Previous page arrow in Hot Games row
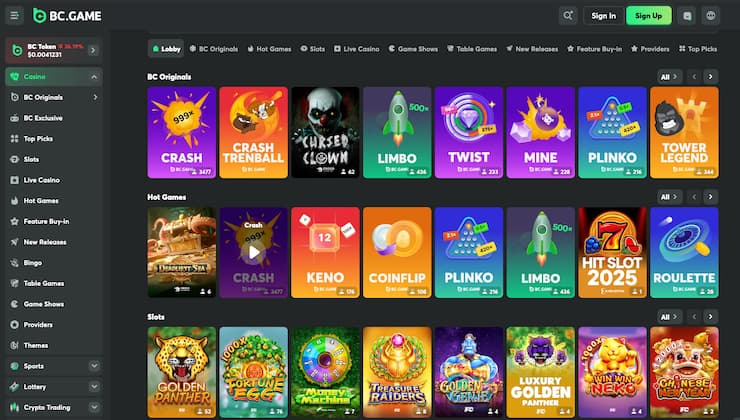The image size is (740, 420). pos(694,197)
